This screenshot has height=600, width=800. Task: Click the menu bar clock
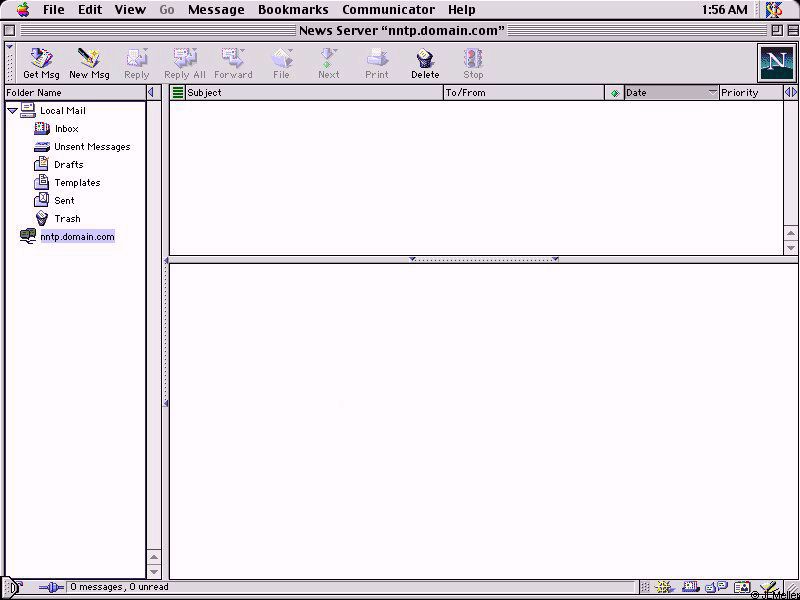[724, 10]
